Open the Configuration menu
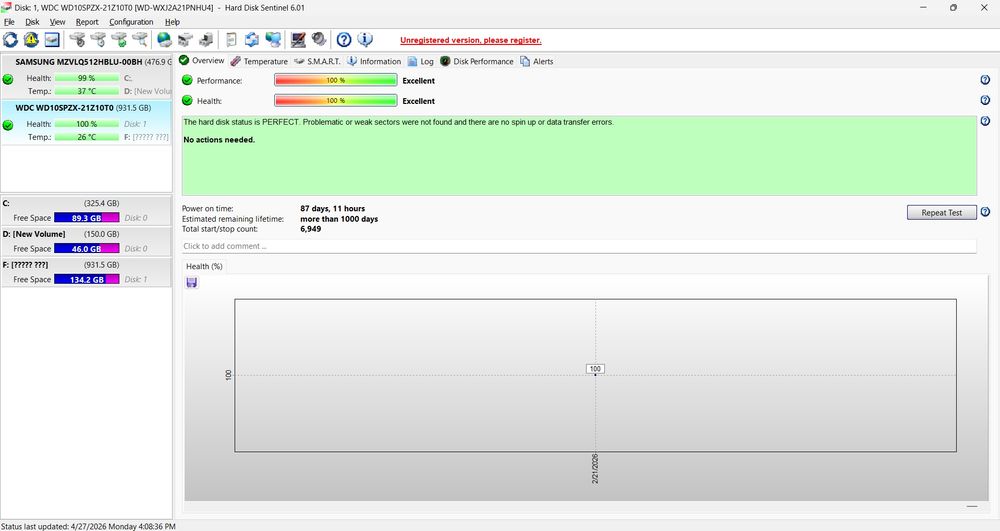The image size is (1000, 531). [131, 22]
